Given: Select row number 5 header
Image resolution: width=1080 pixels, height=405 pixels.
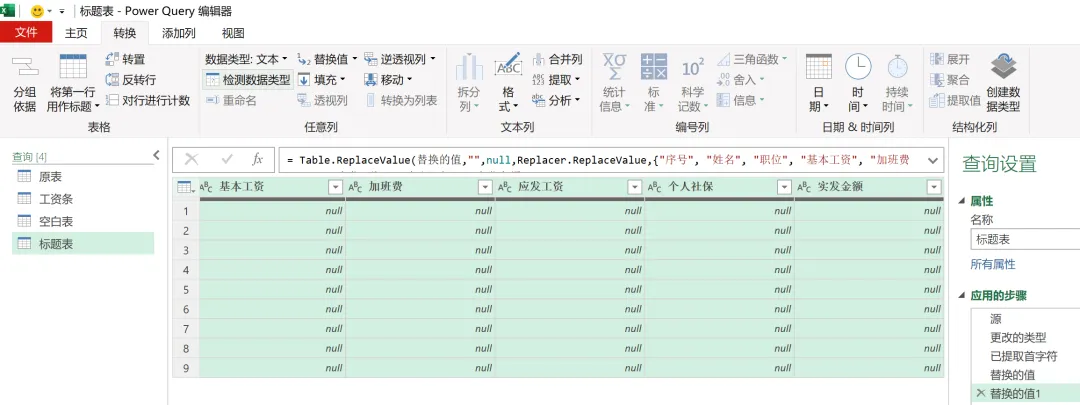Looking at the screenshot, I should click(185, 290).
